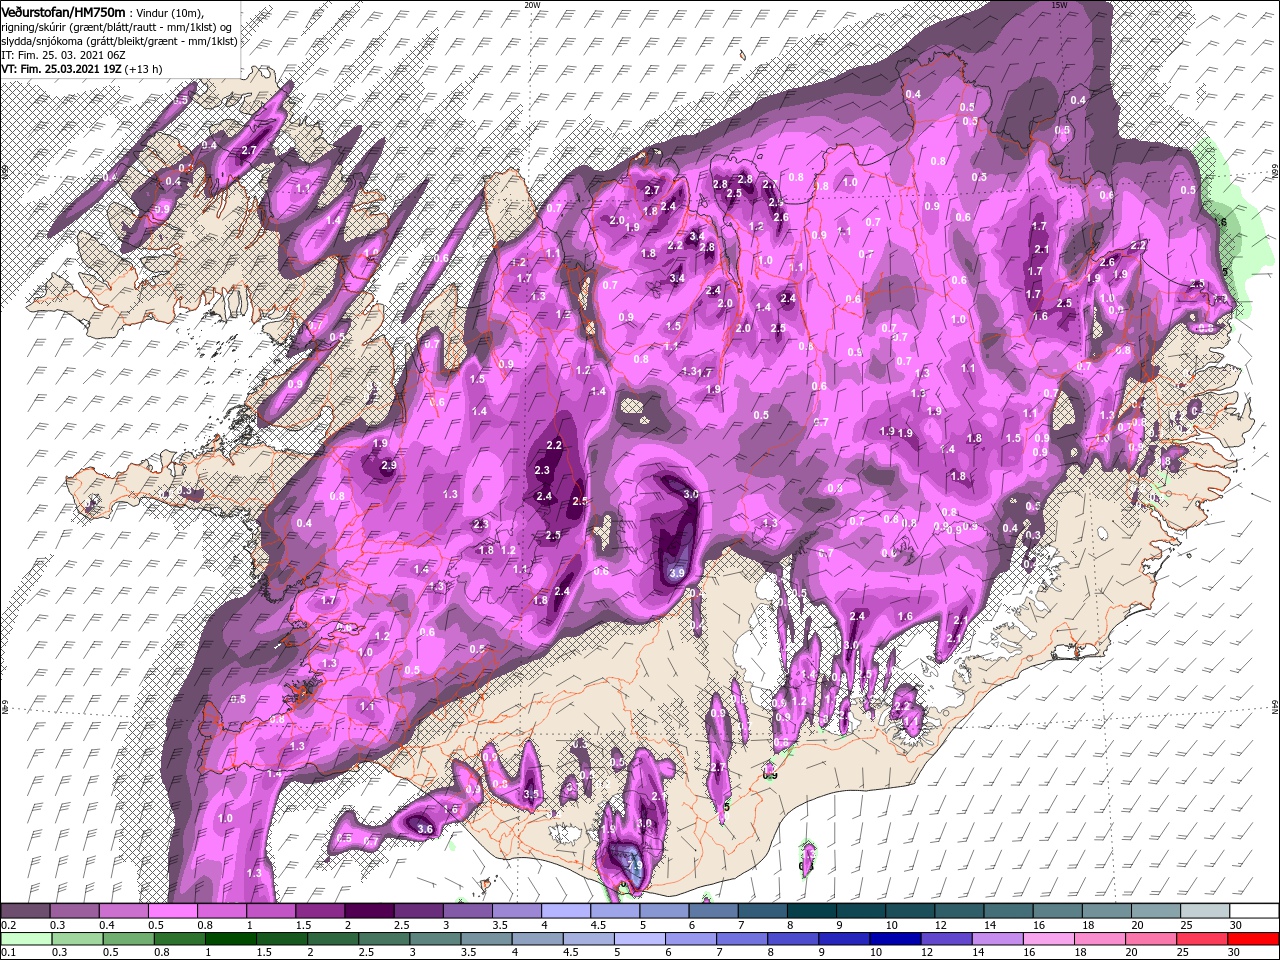Pick the top-row pink swatch between 0.5 and 0.8
Screen dimensions: 1280x960
(172, 911)
